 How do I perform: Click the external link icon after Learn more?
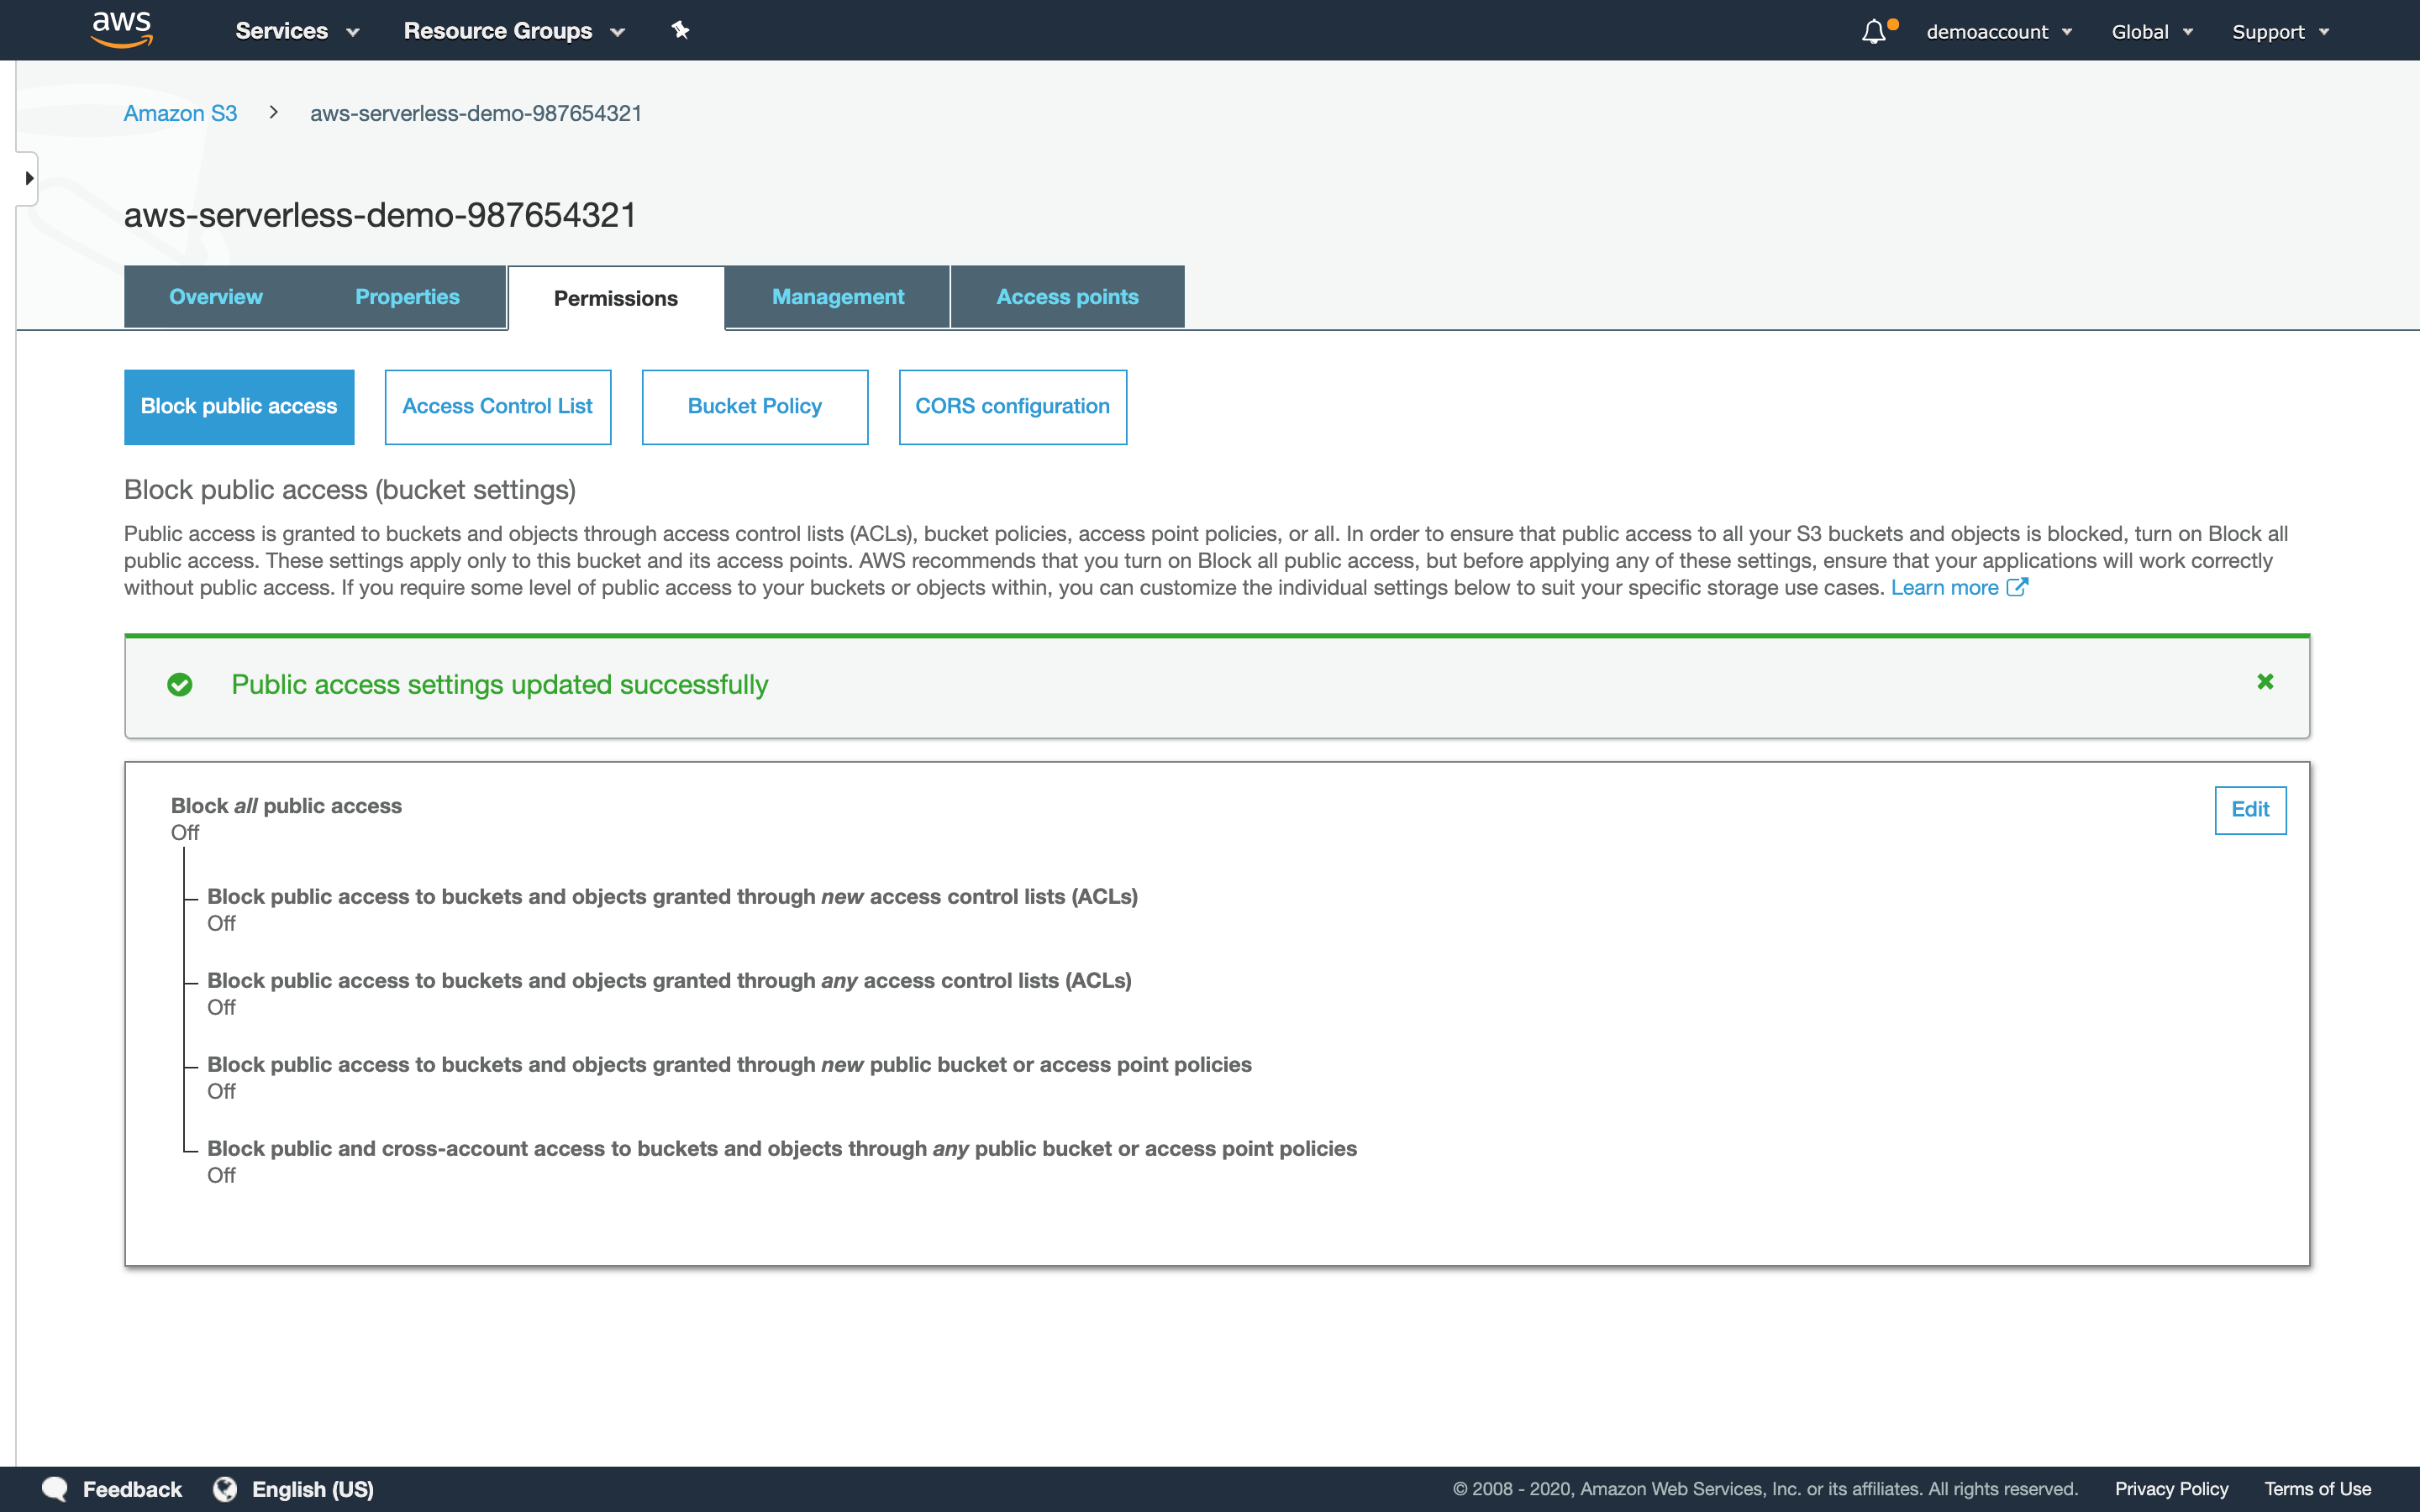[x=2017, y=587]
